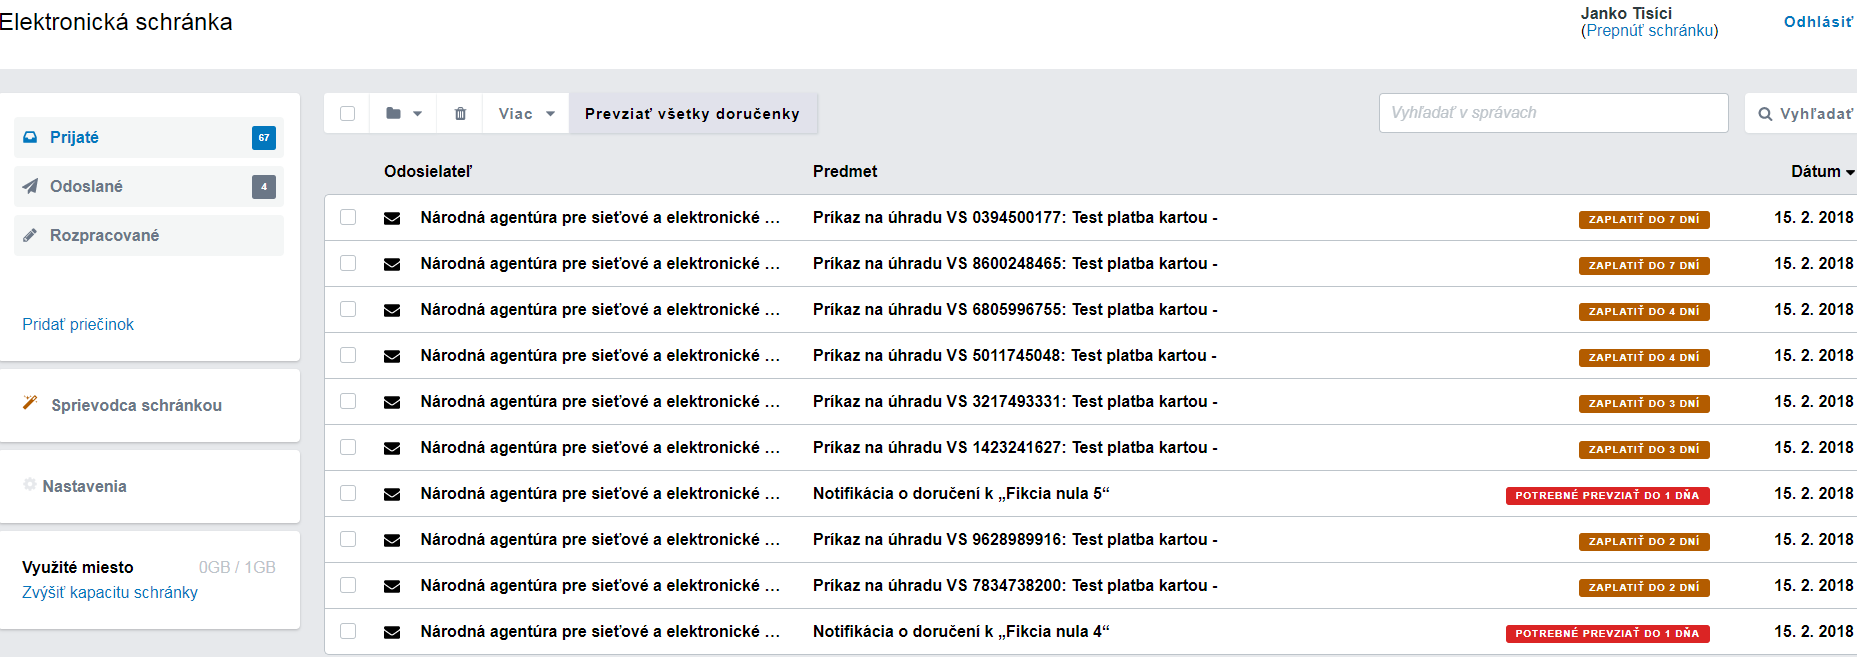Image resolution: width=1857 pixels, height=657 pixels.
Task: Click the magic wand guide icon
Action: coord(30,402)
